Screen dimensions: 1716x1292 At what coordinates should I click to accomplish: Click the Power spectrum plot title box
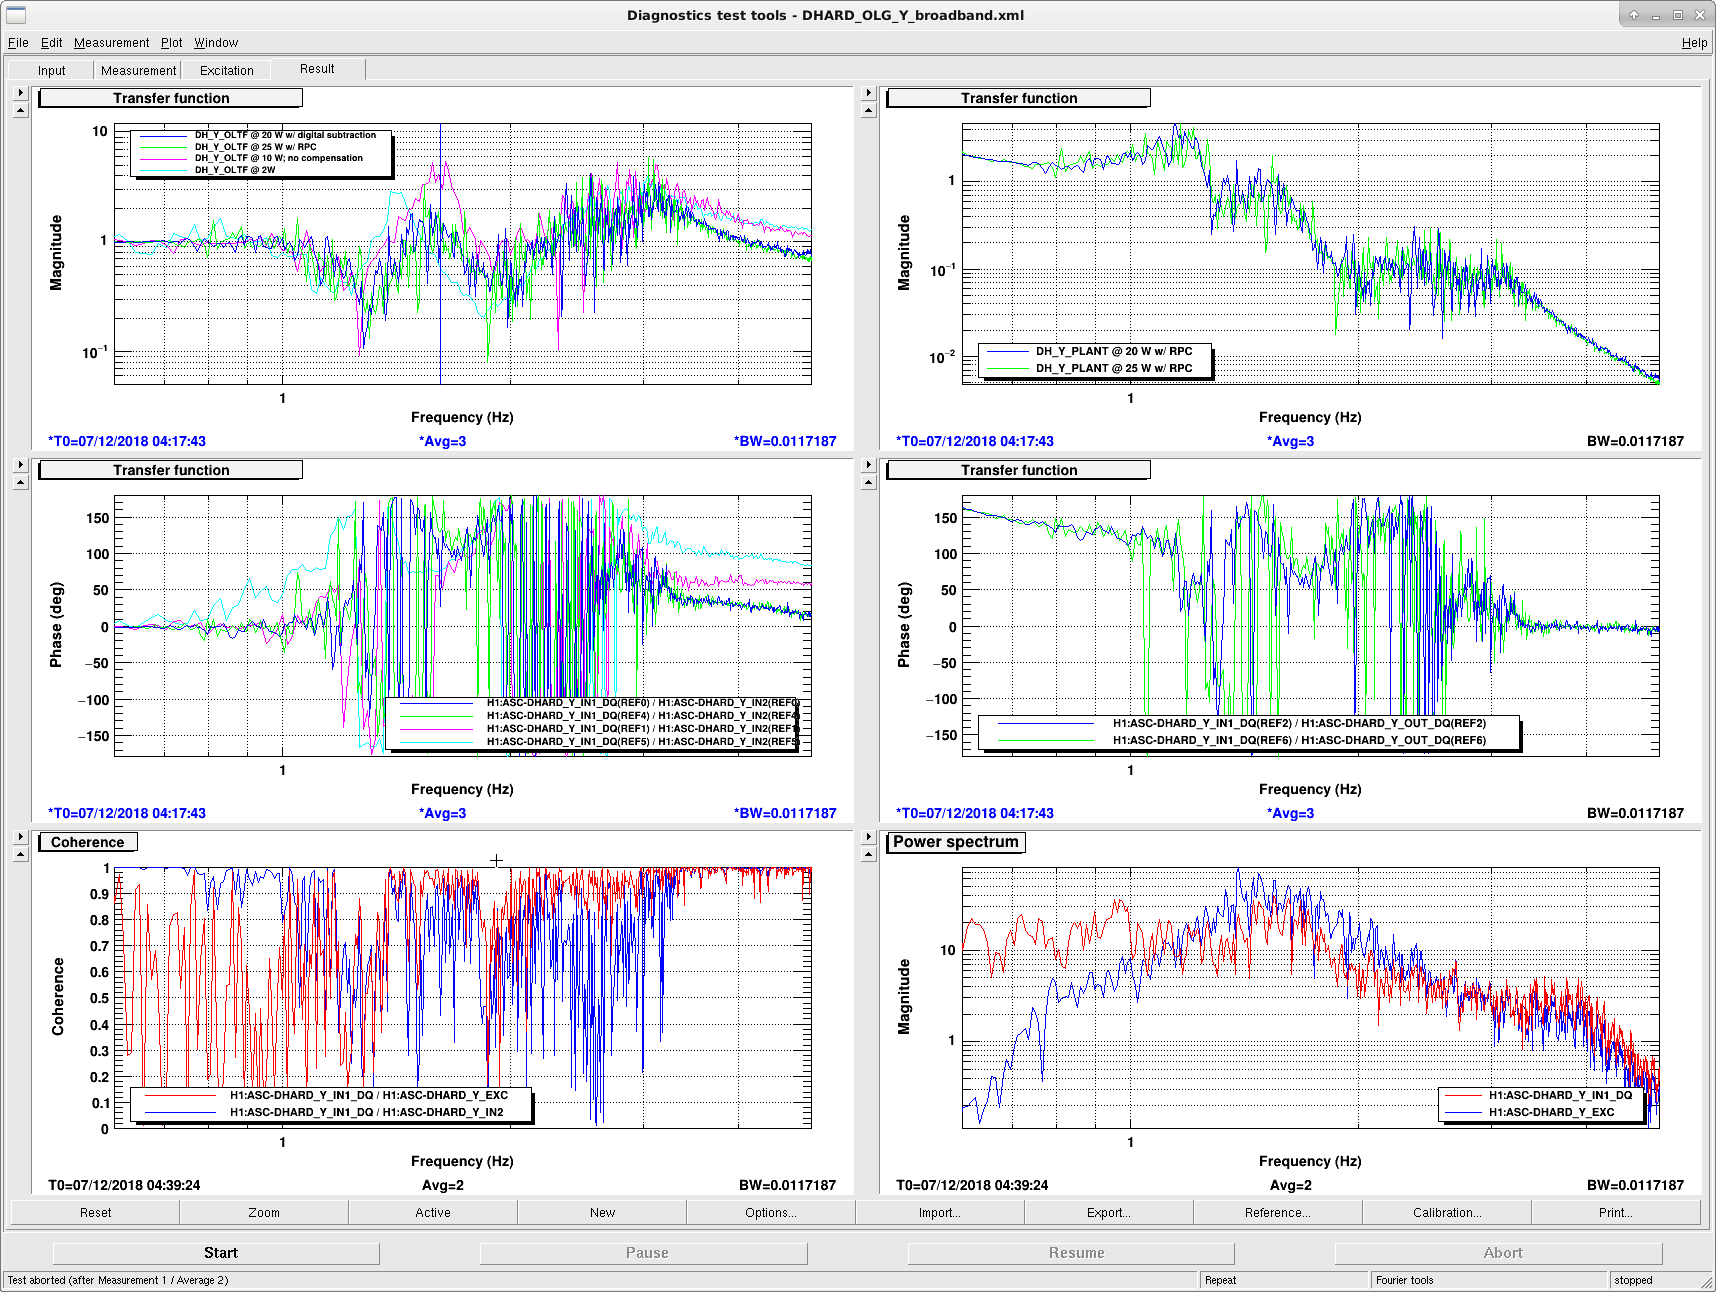(x=956, y=842)
